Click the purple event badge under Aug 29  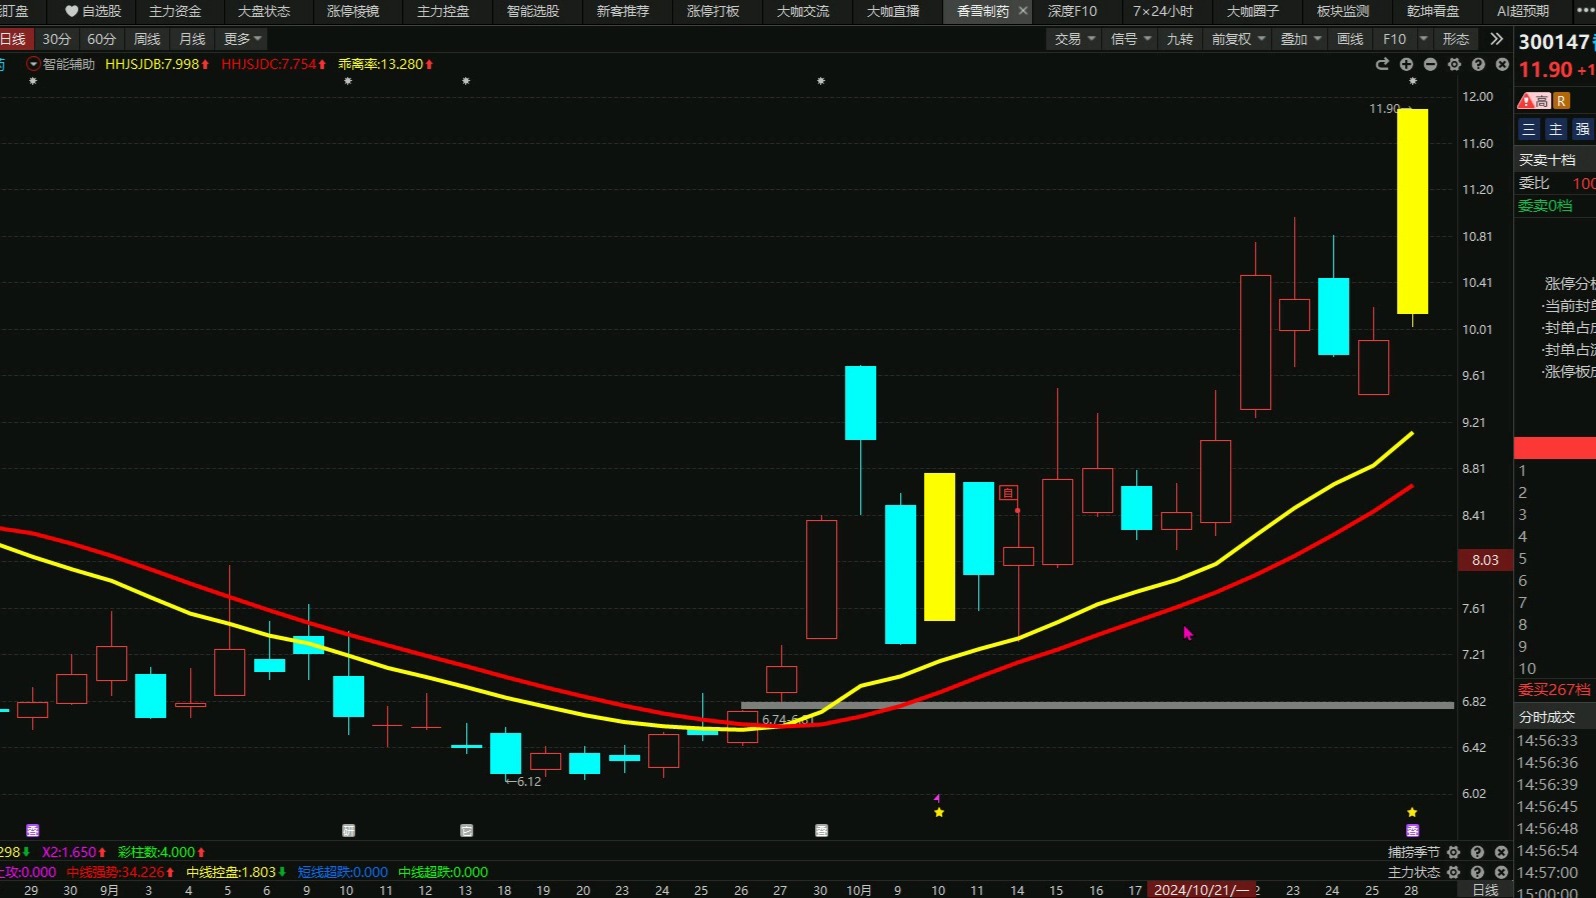coord(32,830)
